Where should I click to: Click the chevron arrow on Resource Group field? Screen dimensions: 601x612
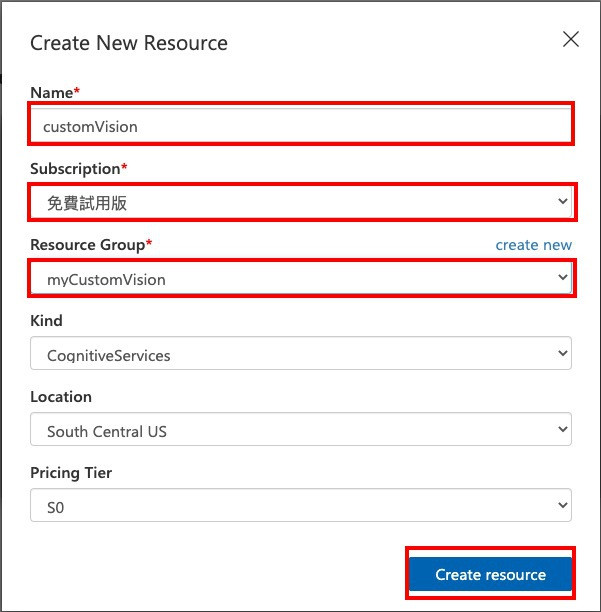(561, 279)
